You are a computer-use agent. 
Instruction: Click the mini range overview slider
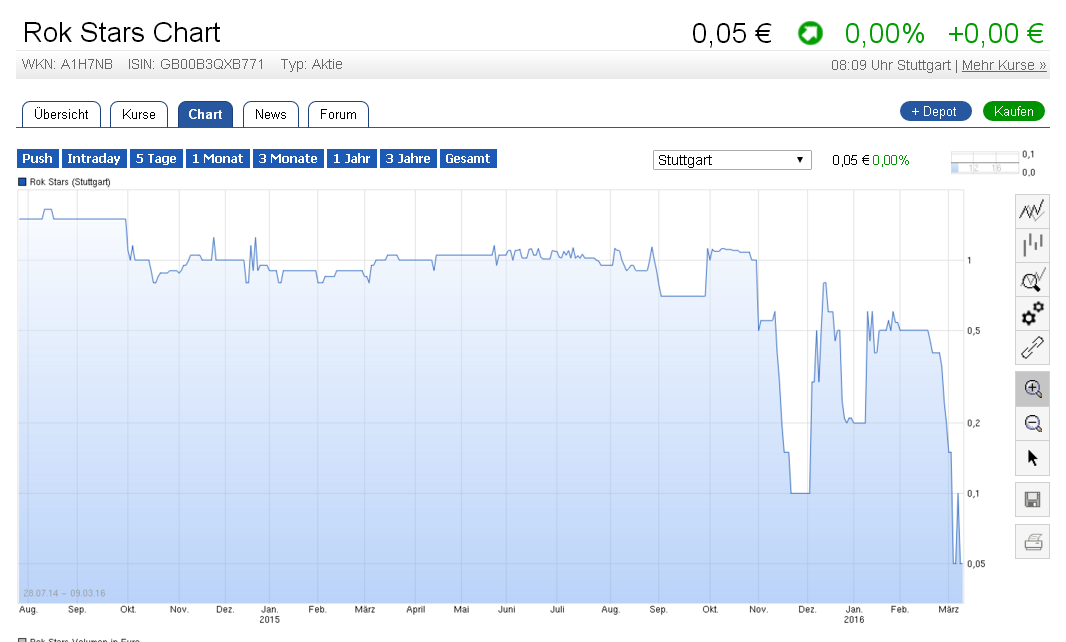tap(983, 164)
